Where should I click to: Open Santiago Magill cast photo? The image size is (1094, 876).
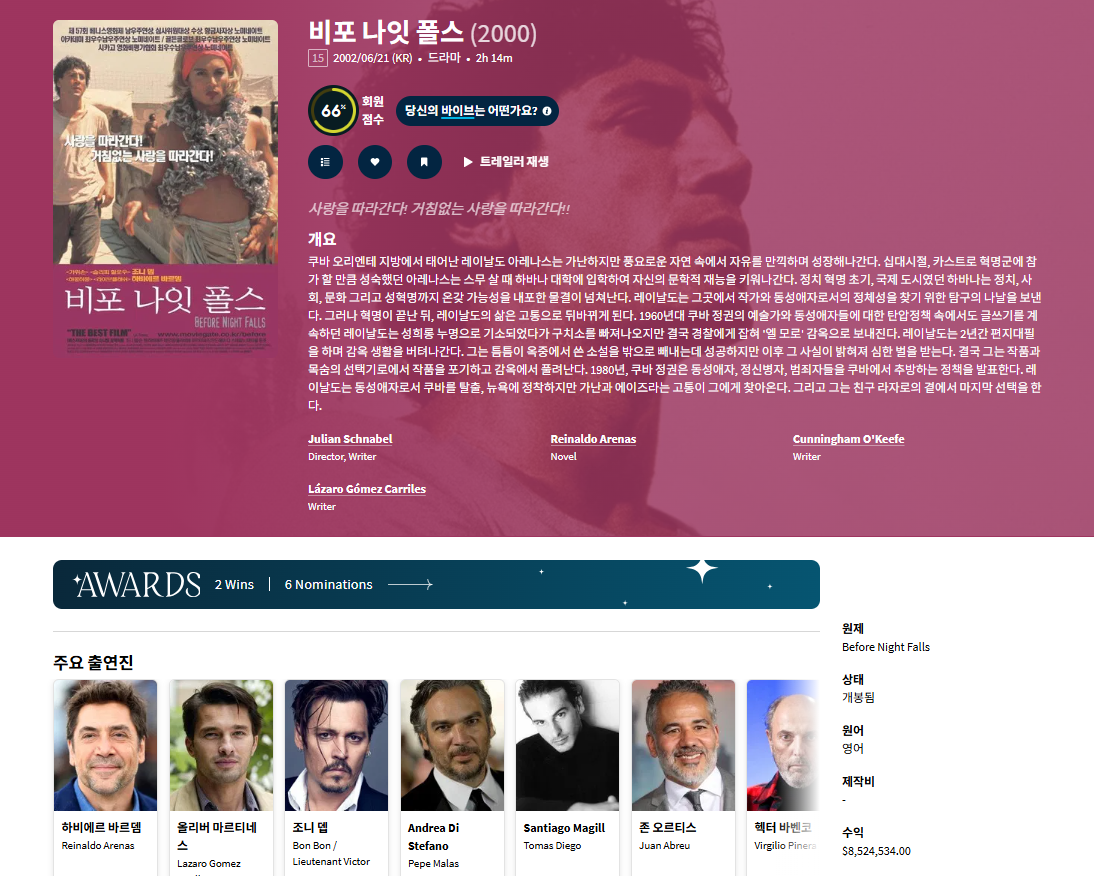point(567,746)
